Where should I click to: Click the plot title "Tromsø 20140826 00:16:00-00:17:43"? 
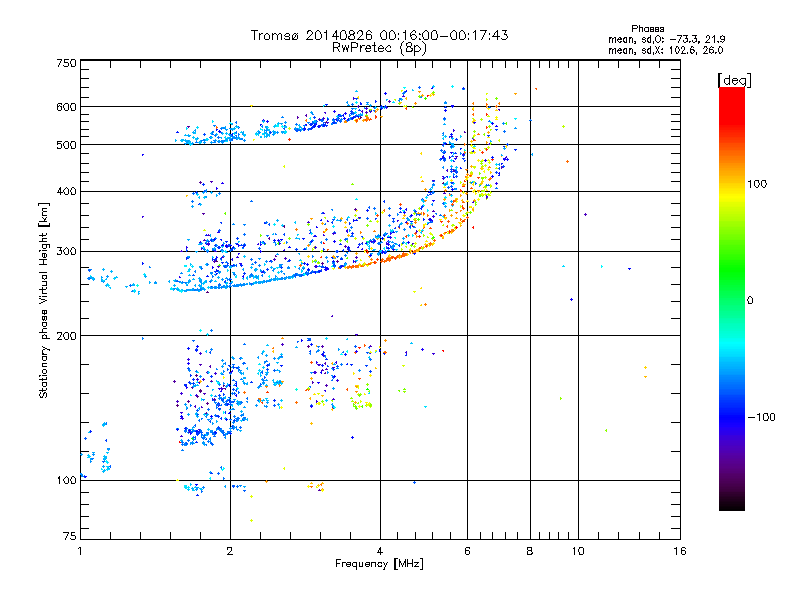tap(379, 35)
